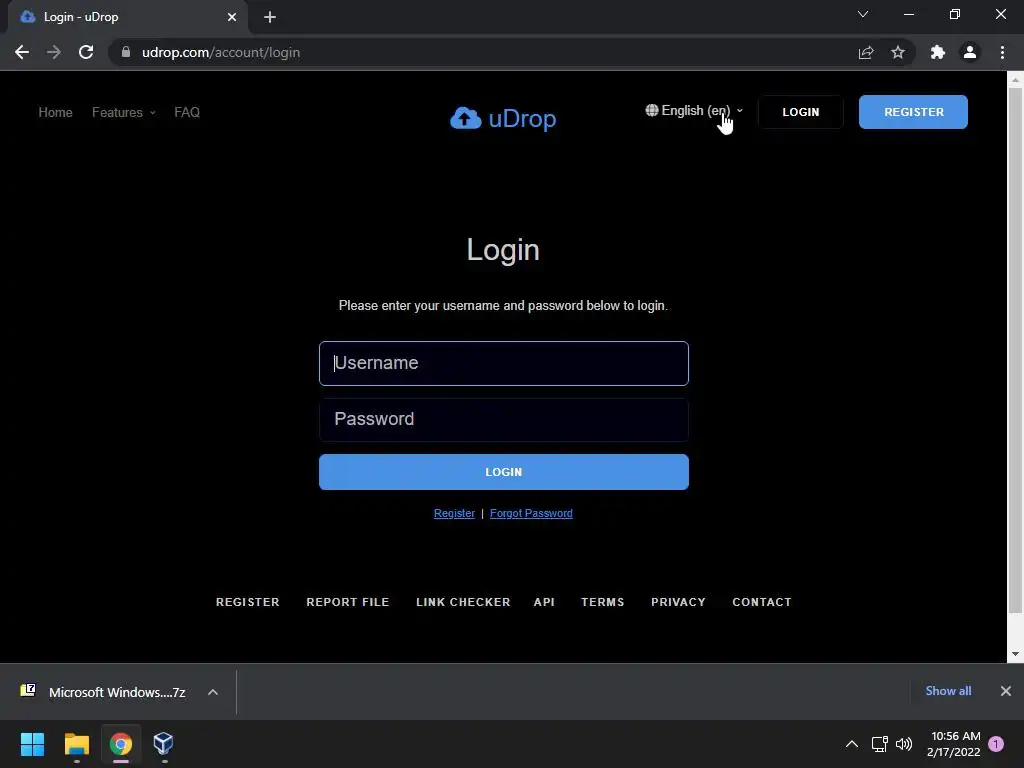
Task: Open API footer link
Action: click(544, 602)
